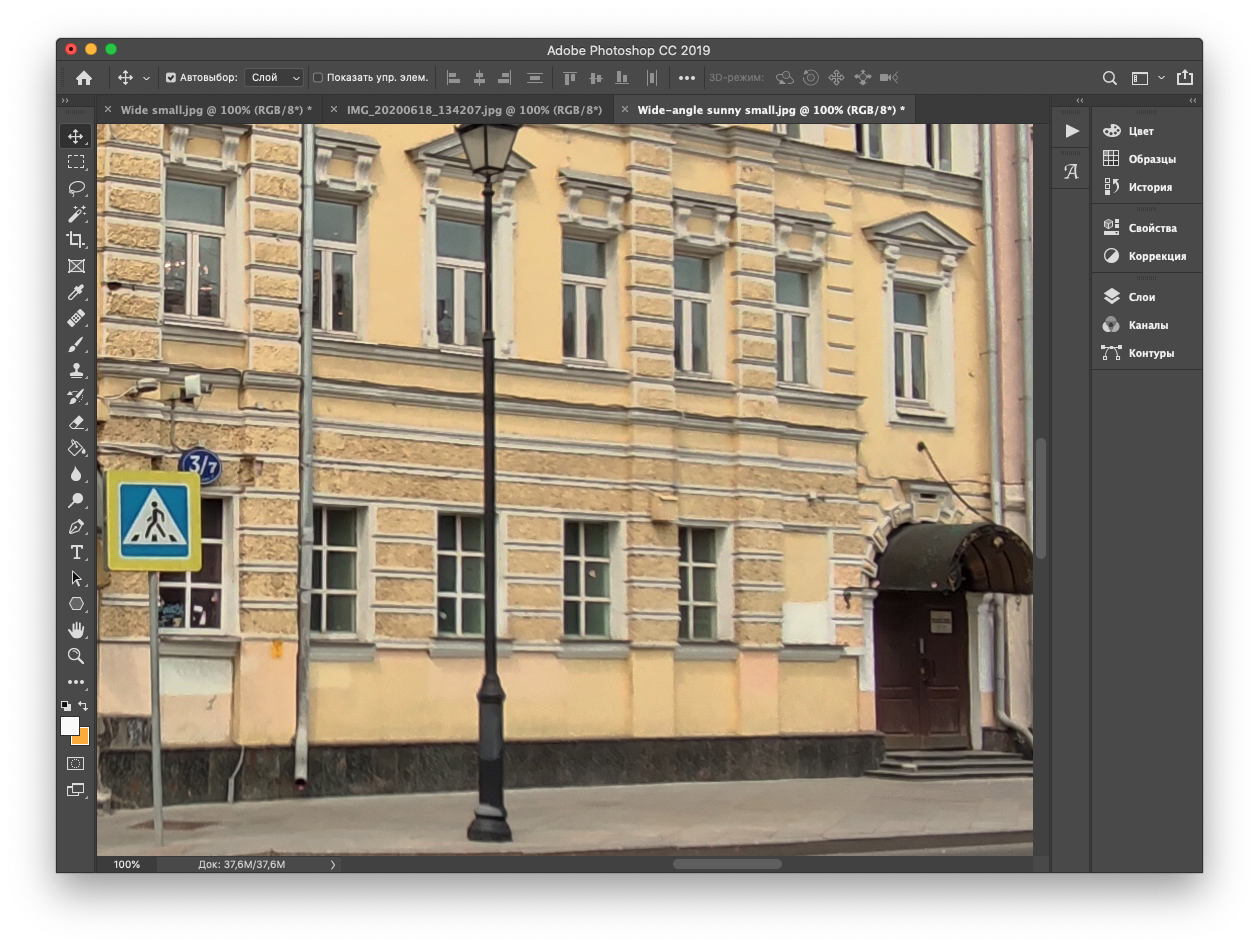Viewport: 1259px width, 947px height.
Task: Select the Horizontal Type tool
Action: point(76,552)
